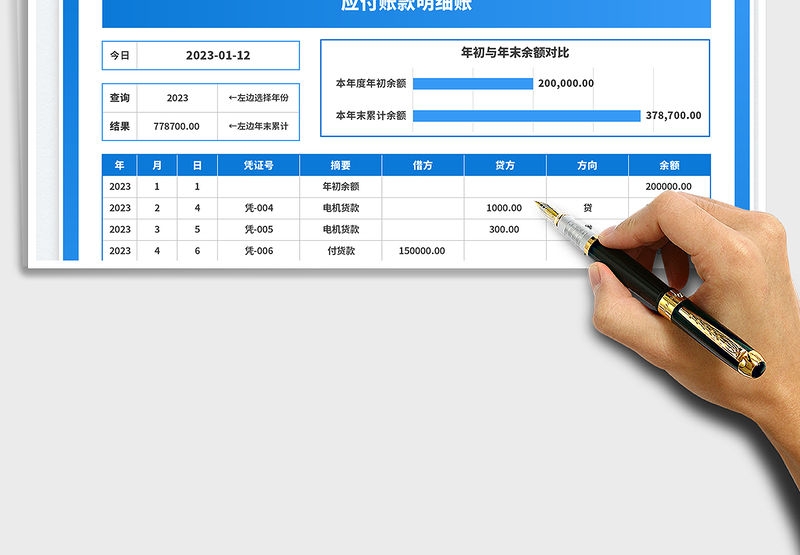Click the 摘要 column header
Image resolution: width=800 pixels, height=555 pixels.
(341, 165)
